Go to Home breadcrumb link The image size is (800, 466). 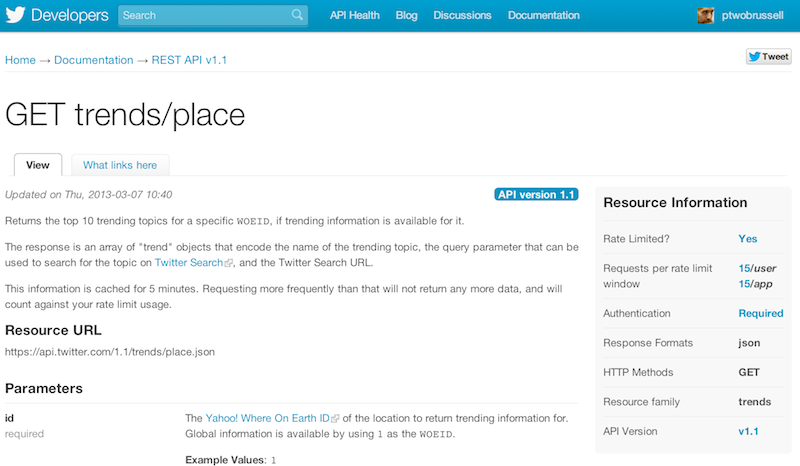20,60
